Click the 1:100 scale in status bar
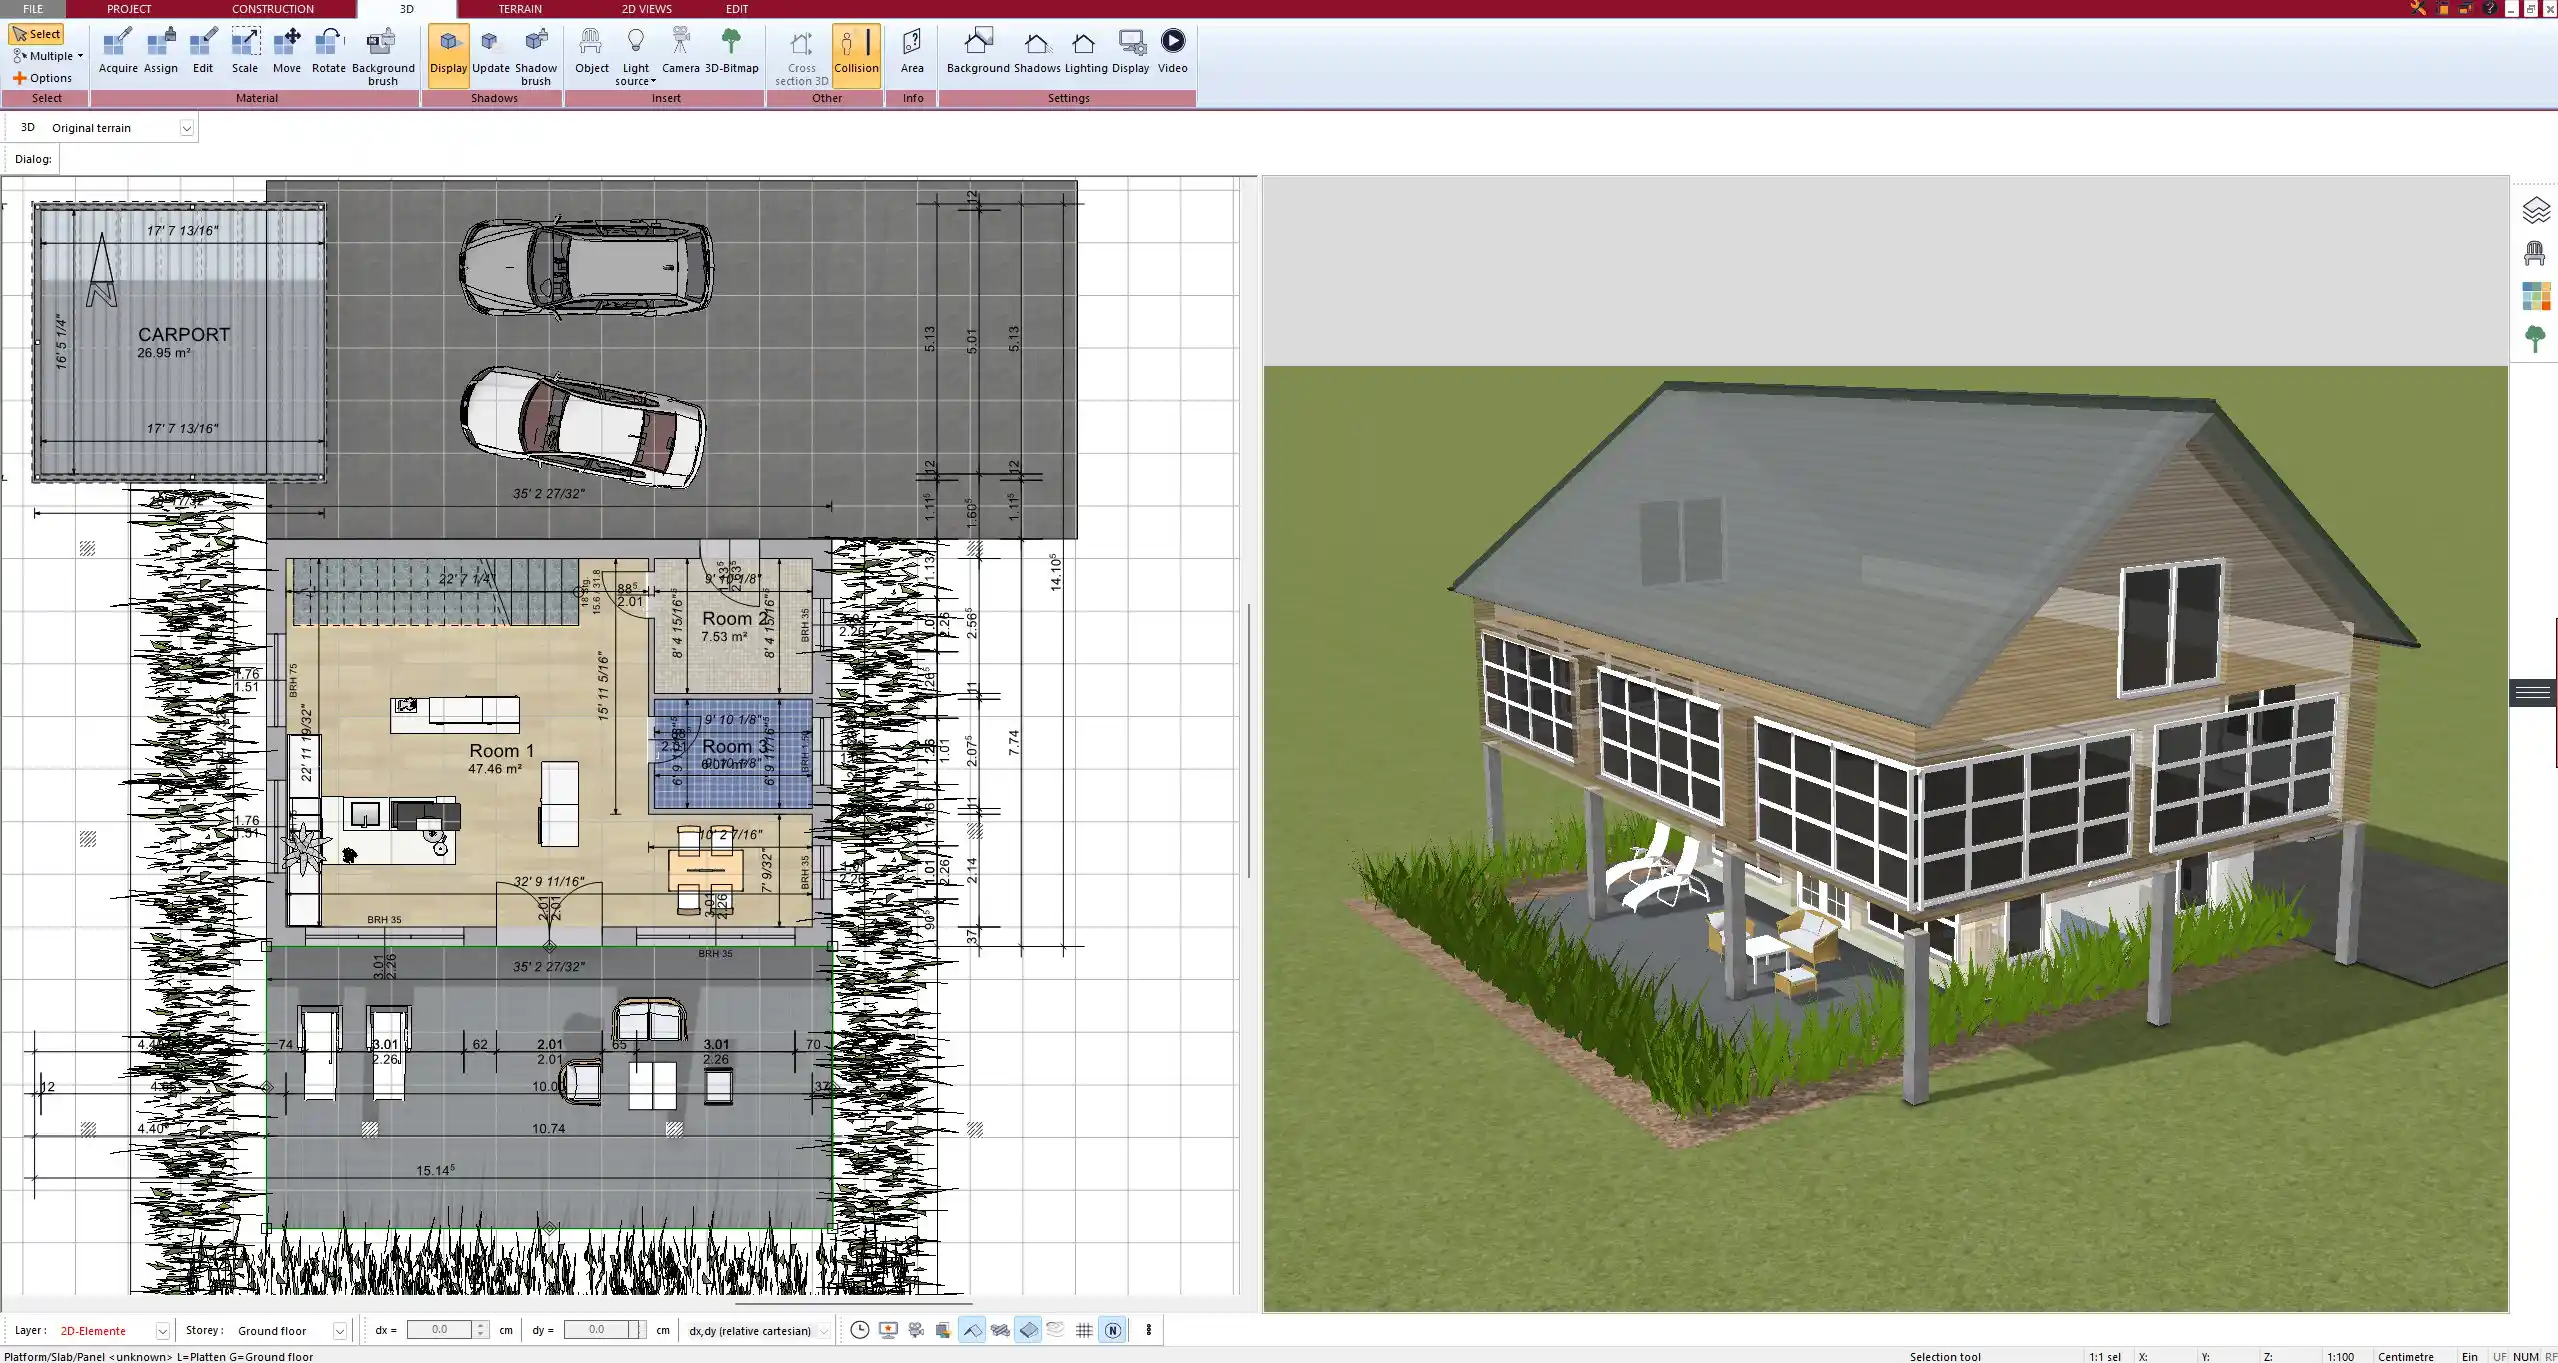Viewport: 2558px width, 1363px height. (2340, 1356)
